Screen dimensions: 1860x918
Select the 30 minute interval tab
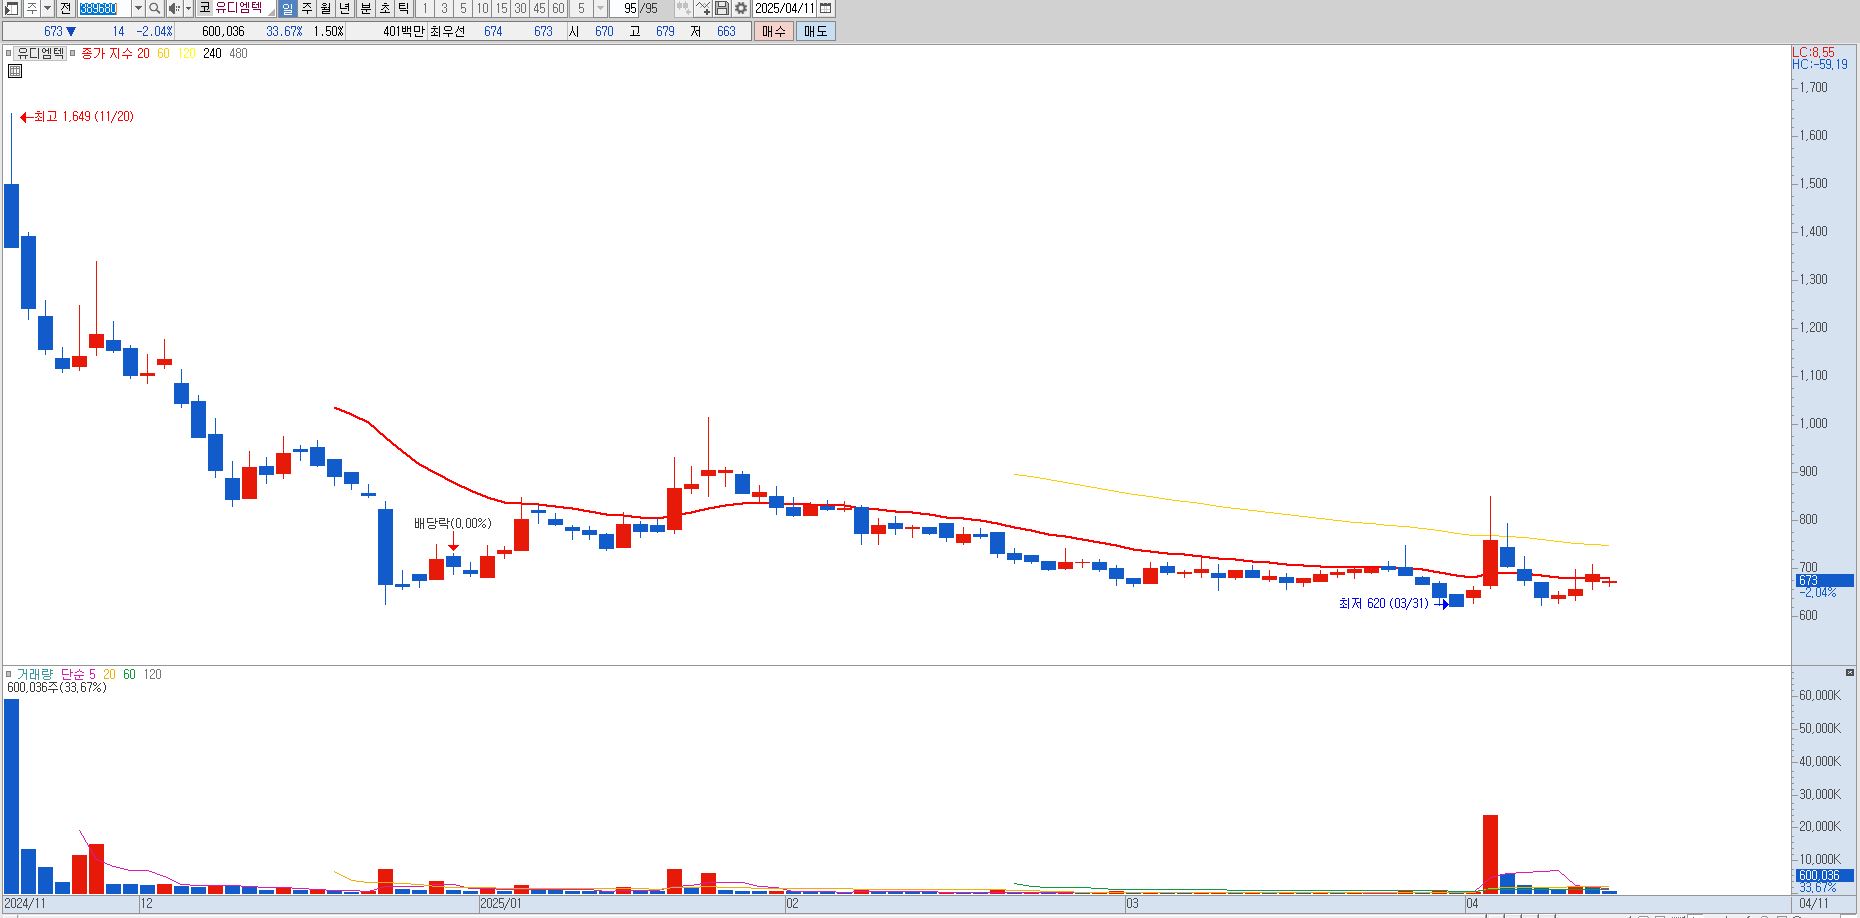(520, 8)
